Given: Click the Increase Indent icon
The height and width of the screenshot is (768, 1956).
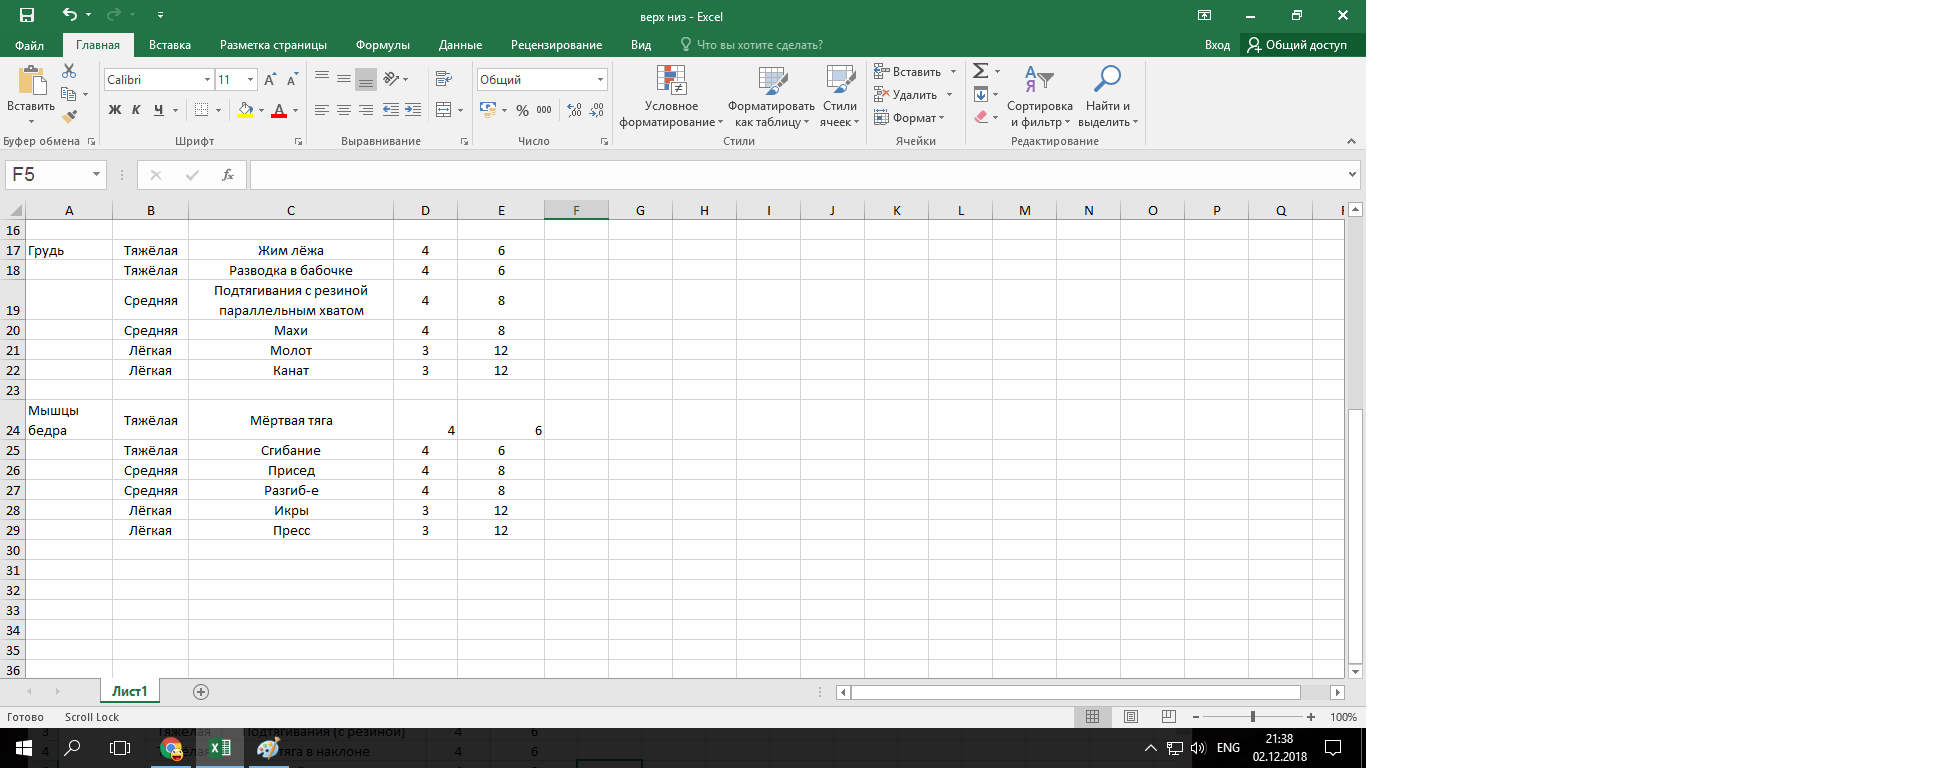Looking at the screenshot, I should tap(413, 110).
